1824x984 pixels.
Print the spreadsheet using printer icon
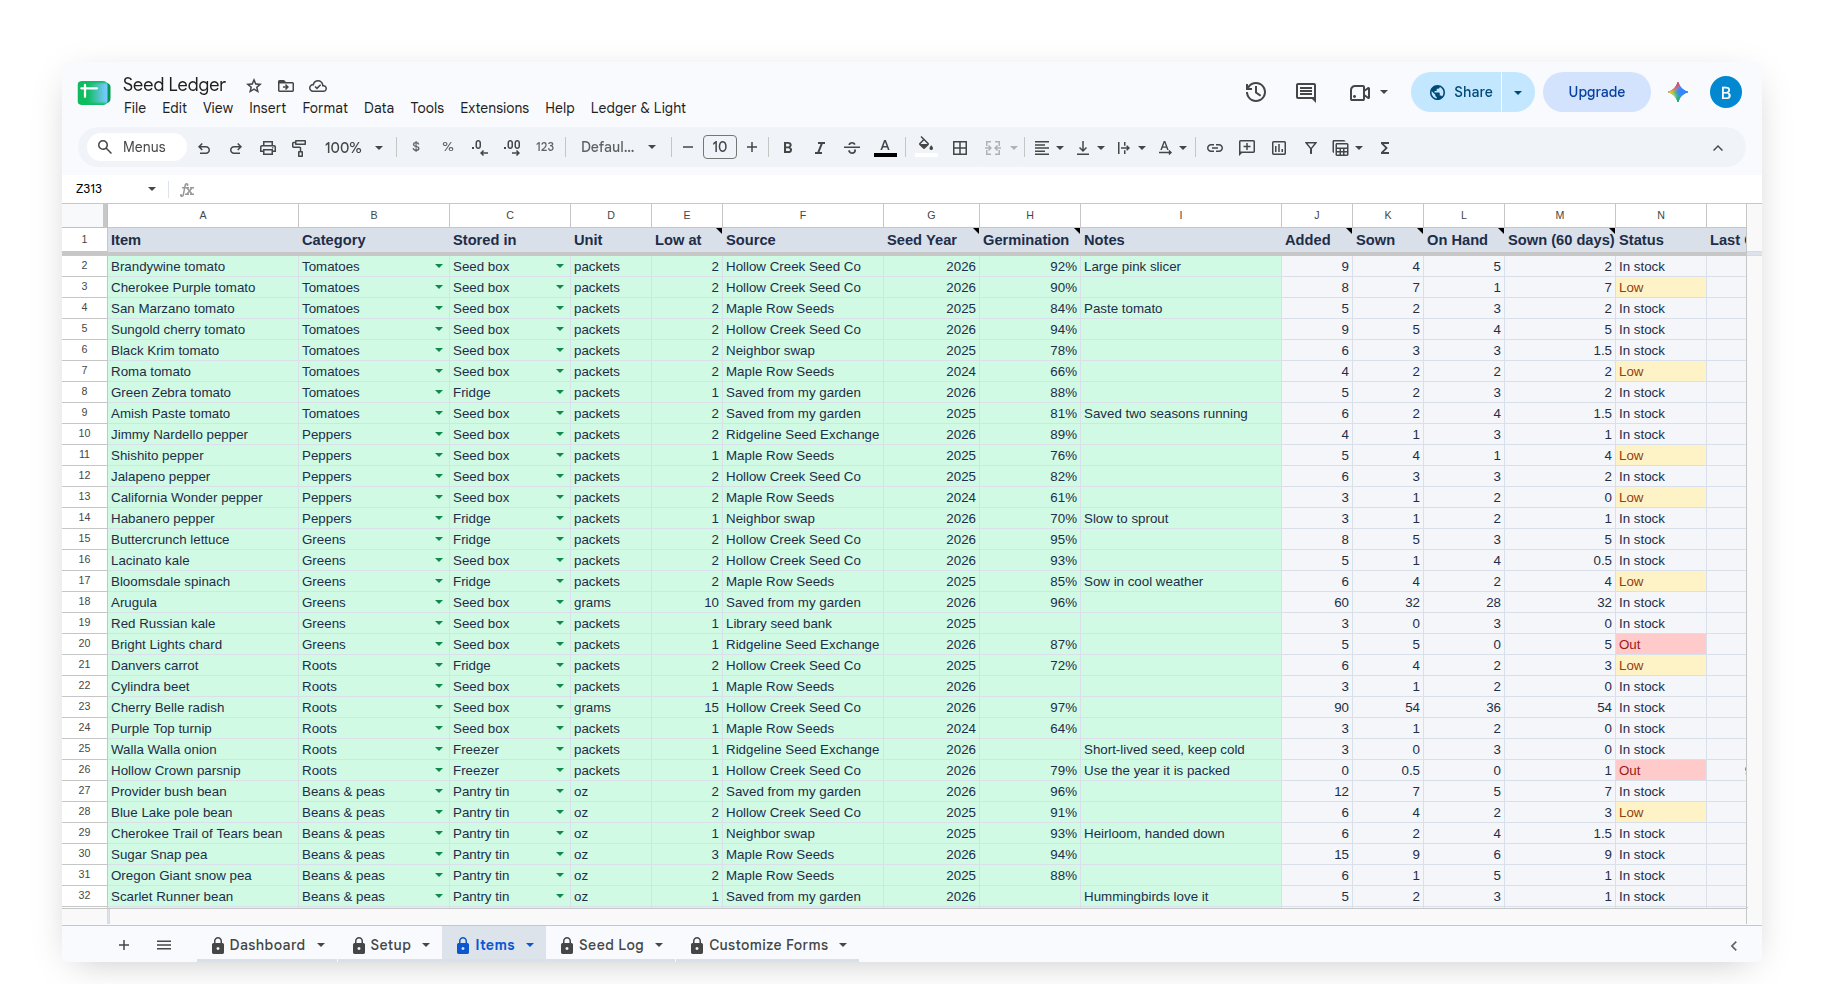(268, 148)
